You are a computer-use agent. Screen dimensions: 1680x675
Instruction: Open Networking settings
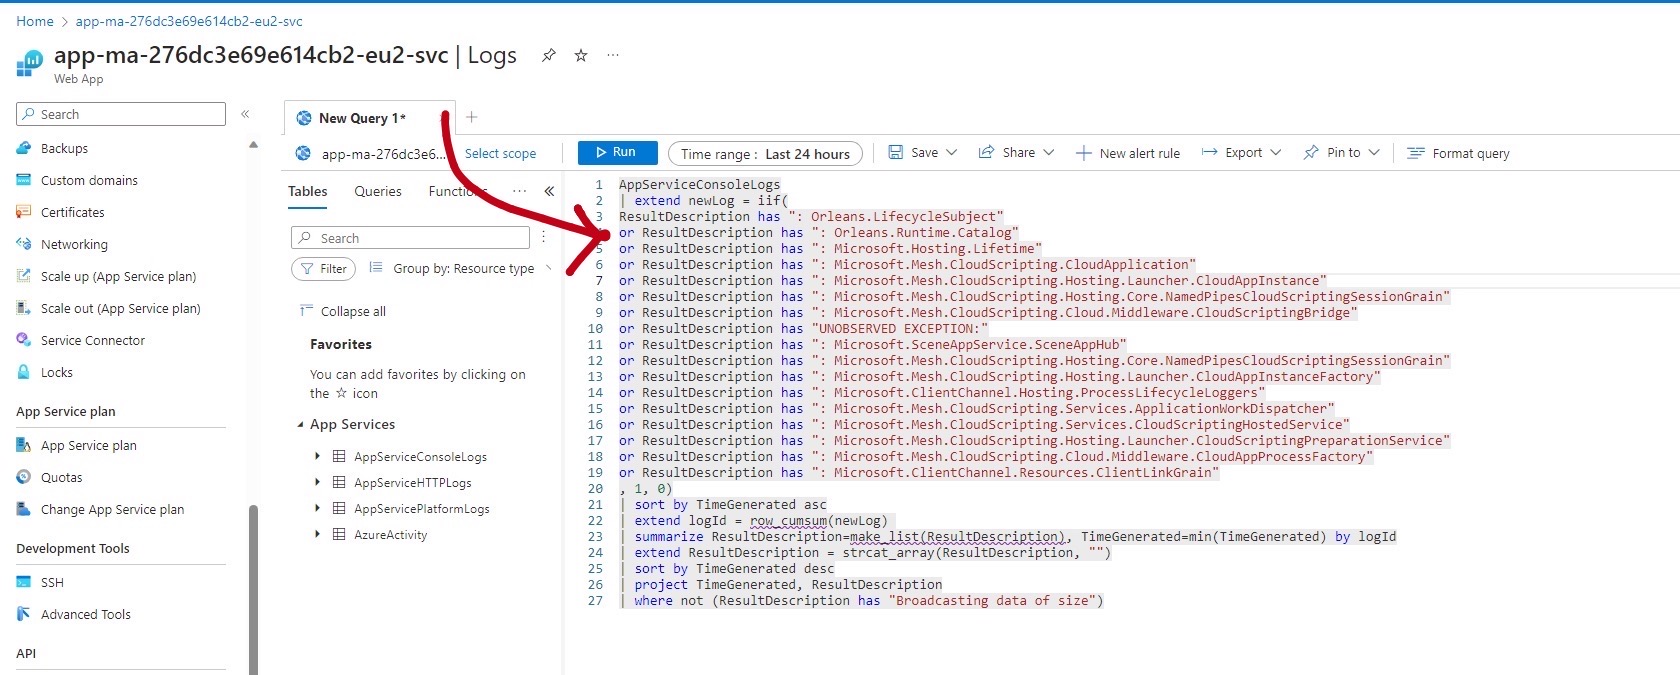pos(74,244)
